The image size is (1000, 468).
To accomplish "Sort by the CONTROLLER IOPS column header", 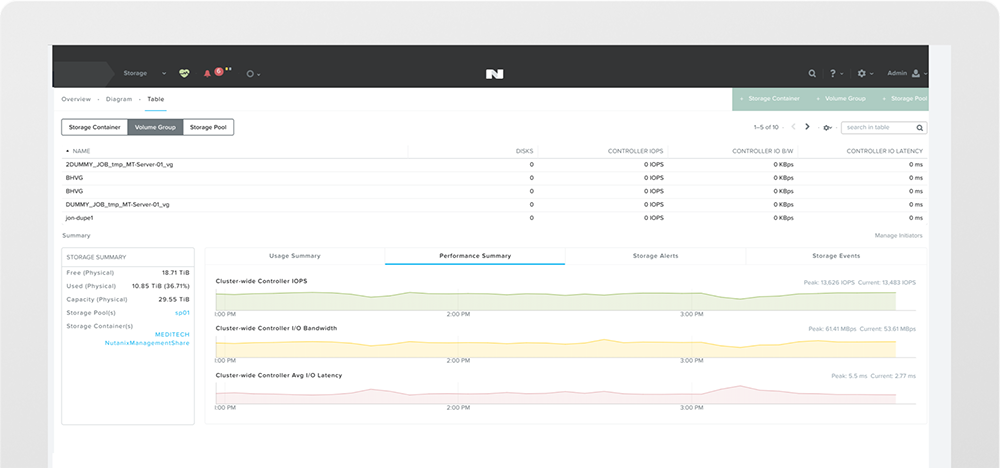I will [x=635, y=151].
